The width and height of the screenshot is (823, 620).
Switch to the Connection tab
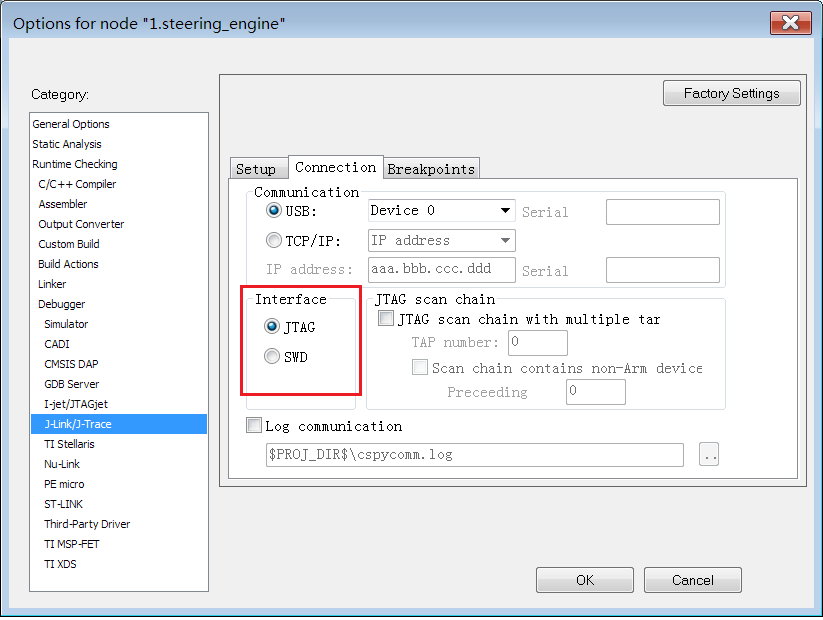(x=335, y=167)
